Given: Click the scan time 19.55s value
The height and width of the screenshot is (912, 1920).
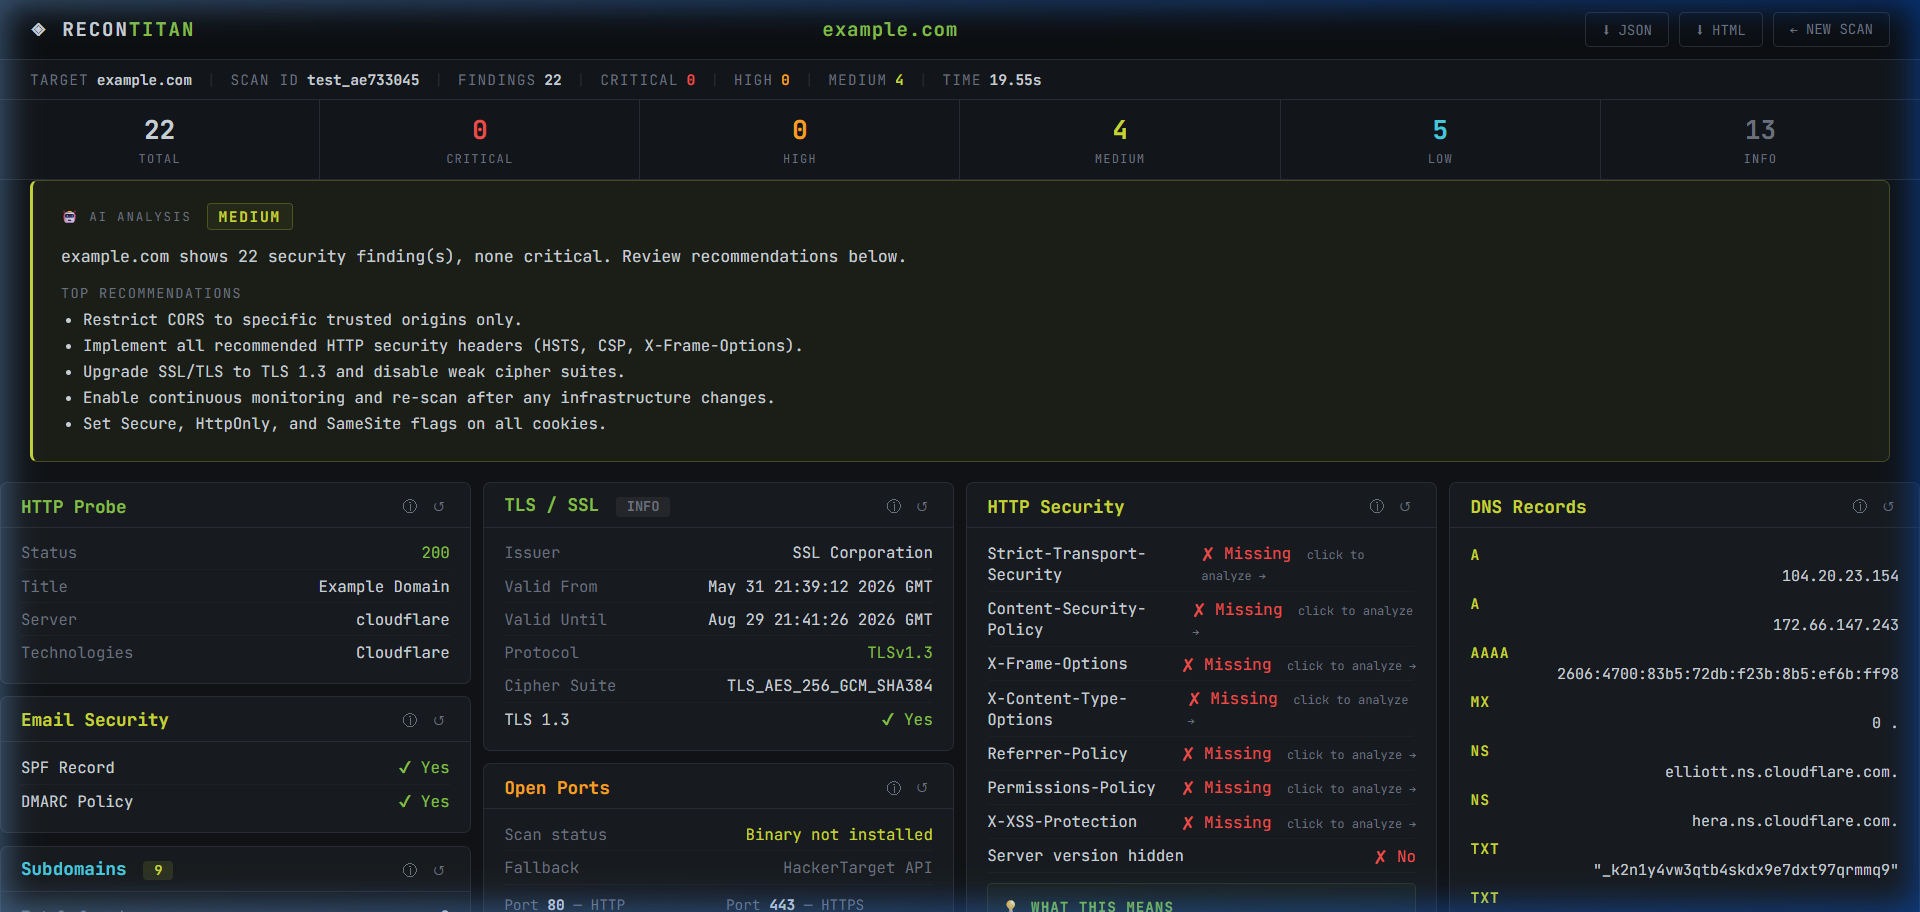Looking at the screenshot, I should tap(1015, 80).
